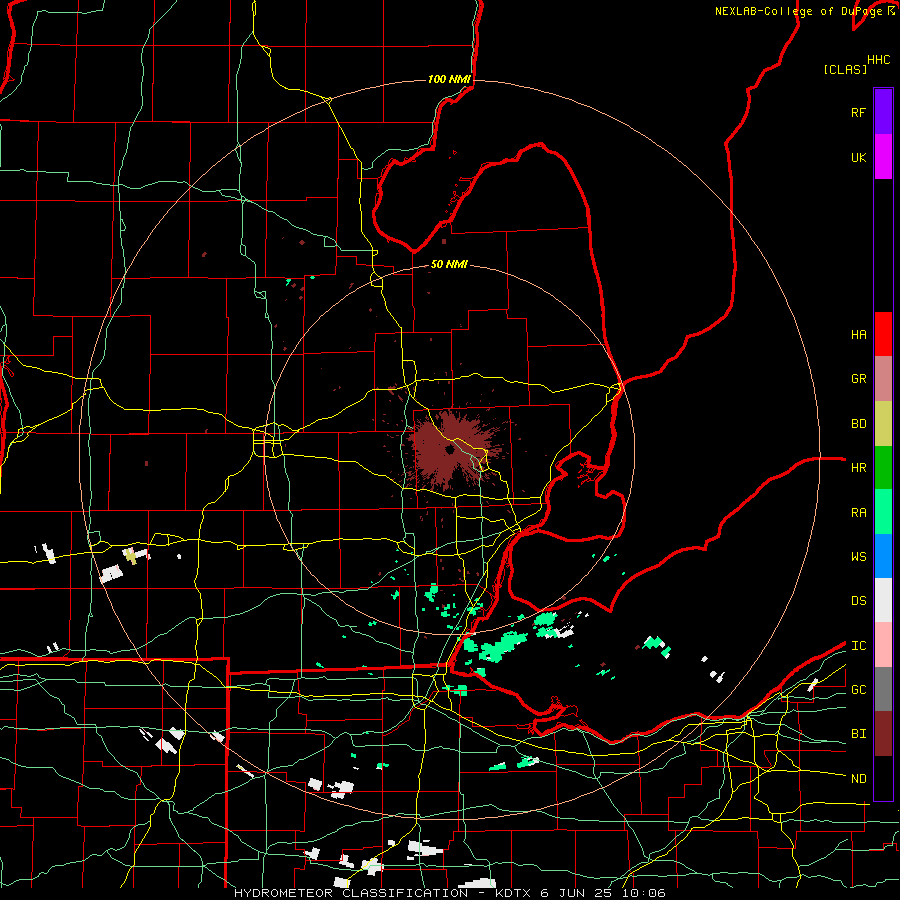Image resolution: width=900 pixels, height=900 pixels.
Task: Click the UK legend label
Action: pos(859,157)
